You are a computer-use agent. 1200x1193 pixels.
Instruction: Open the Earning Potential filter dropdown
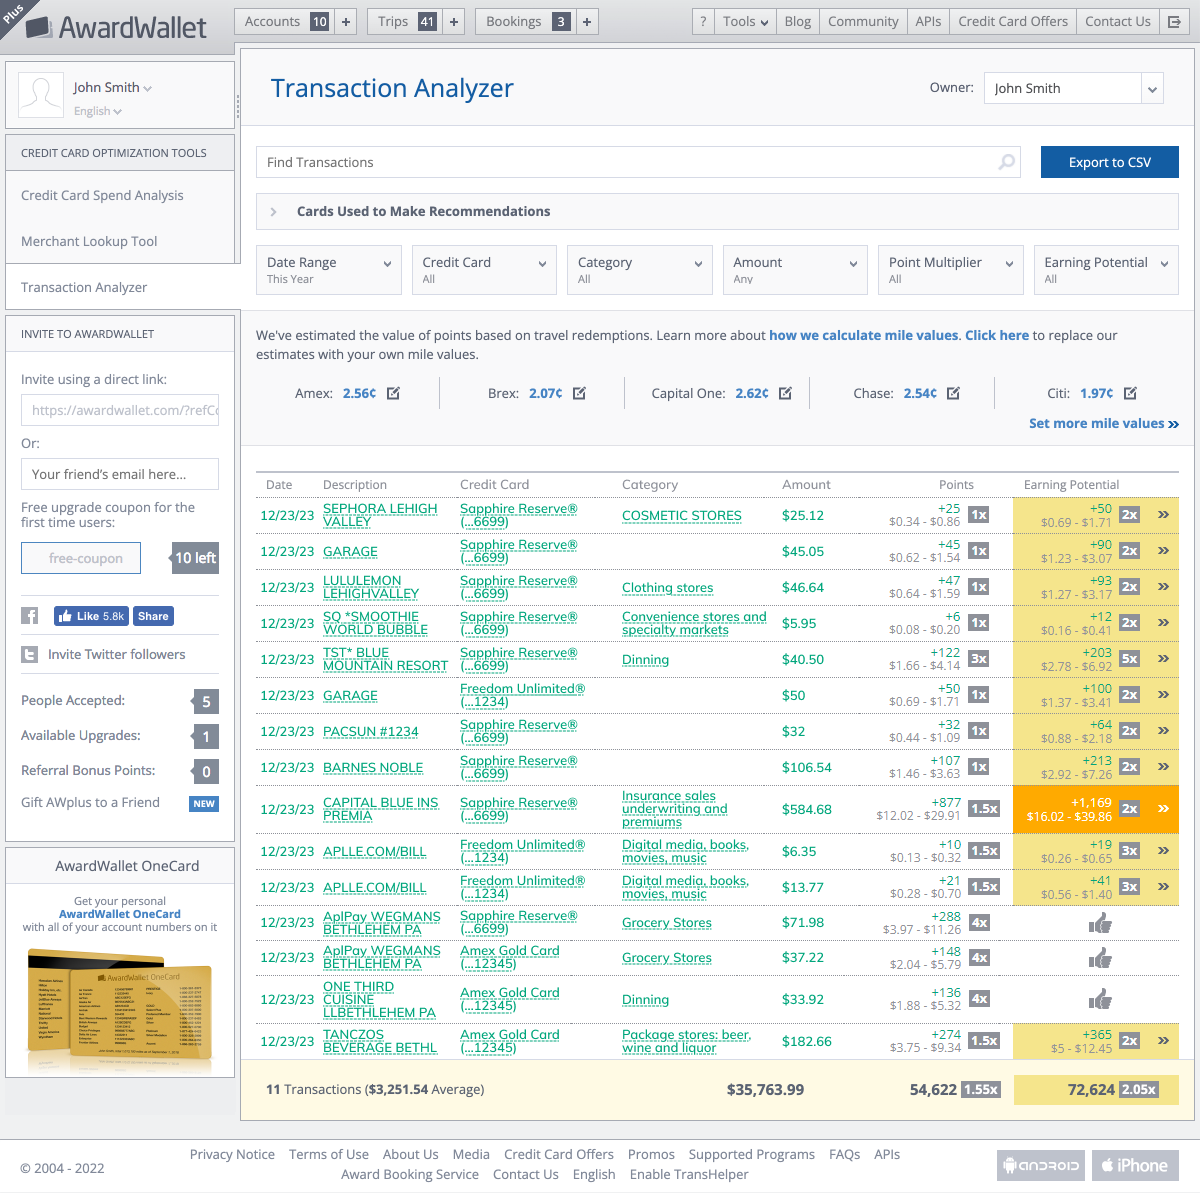point(1106,270)
